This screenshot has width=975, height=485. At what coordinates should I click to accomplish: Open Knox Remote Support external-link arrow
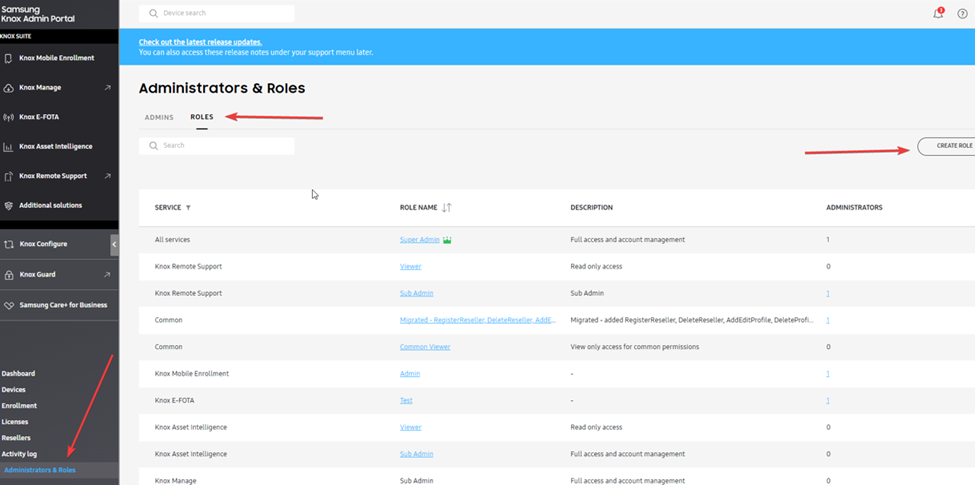108,176
